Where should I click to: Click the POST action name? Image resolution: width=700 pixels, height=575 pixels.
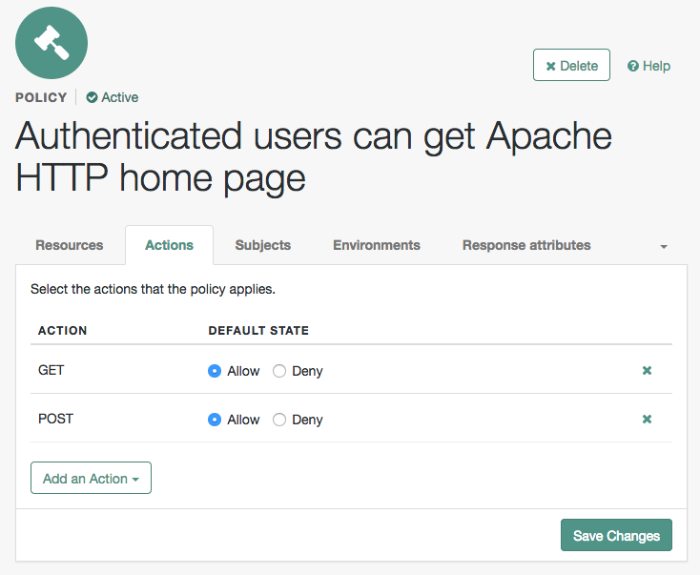tap(56, 419)
